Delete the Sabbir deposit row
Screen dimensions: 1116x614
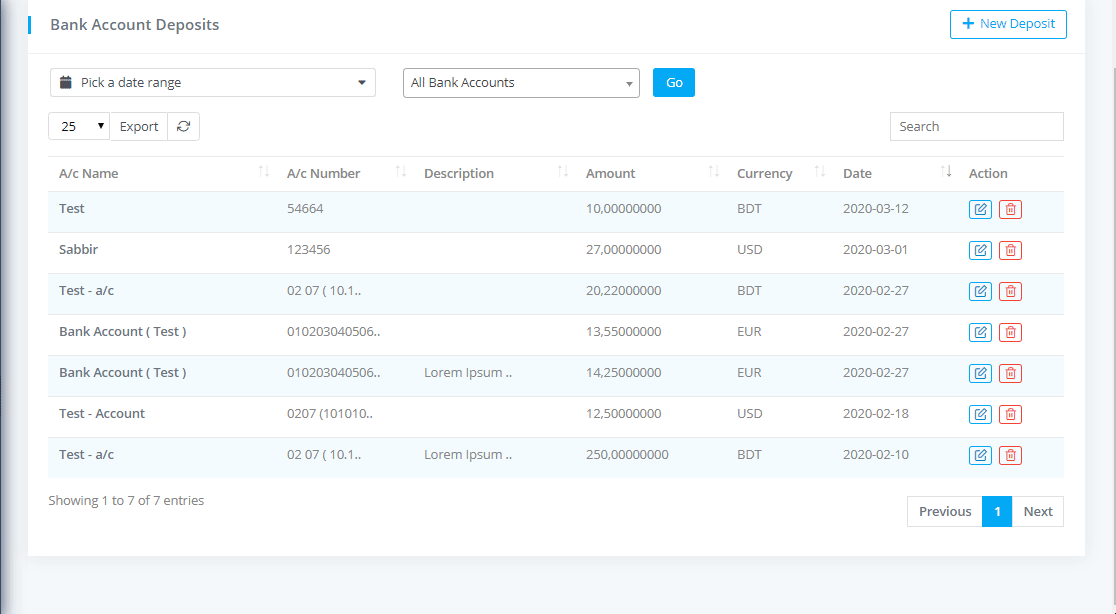1010,250
